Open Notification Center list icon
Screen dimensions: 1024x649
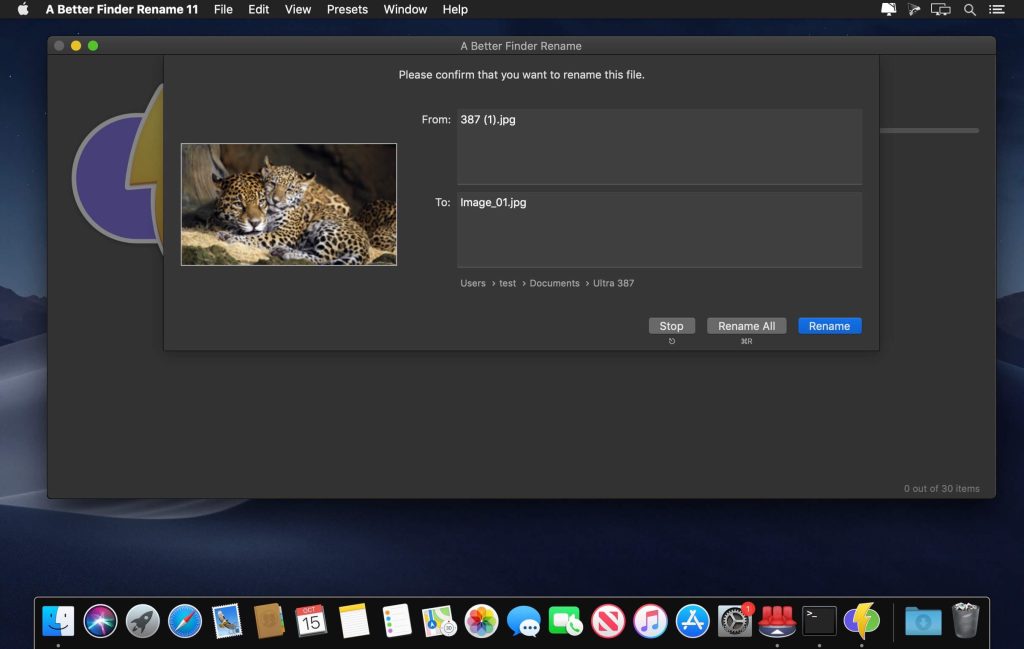tap(999, 10)
